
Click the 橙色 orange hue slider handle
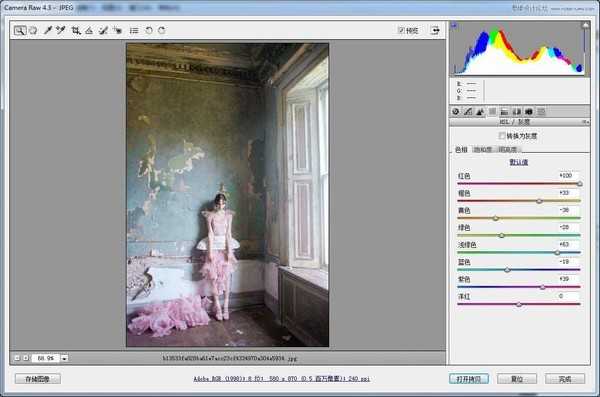(x=539, y=201)
